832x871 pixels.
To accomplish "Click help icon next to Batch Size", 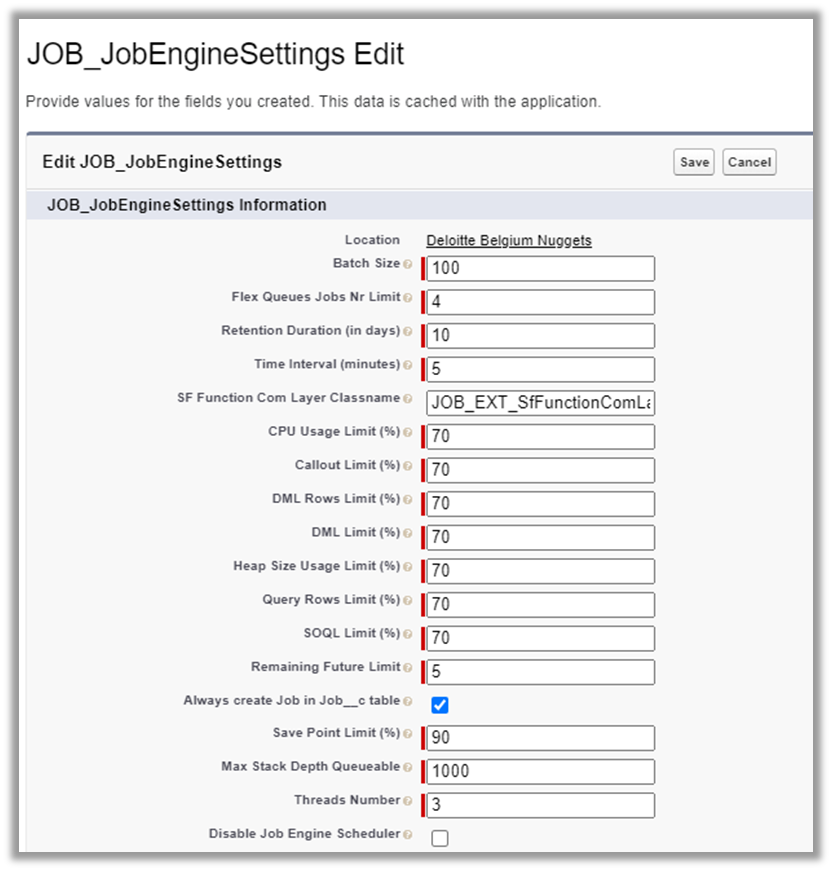I will coord(407,264).
